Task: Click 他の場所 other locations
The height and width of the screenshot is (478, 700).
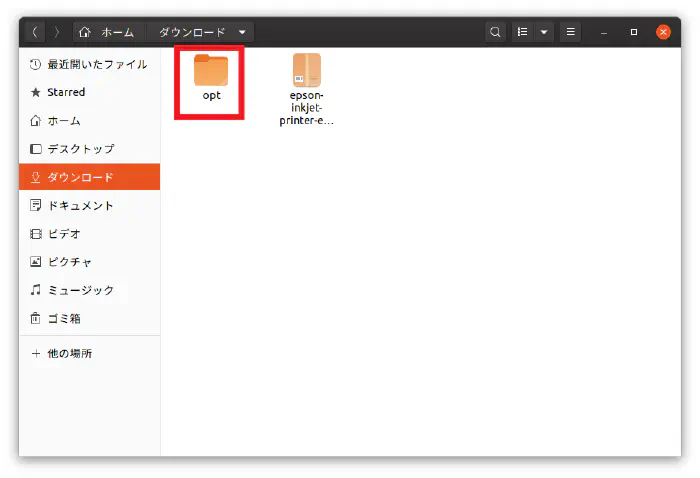Action: tap(70, 354)
